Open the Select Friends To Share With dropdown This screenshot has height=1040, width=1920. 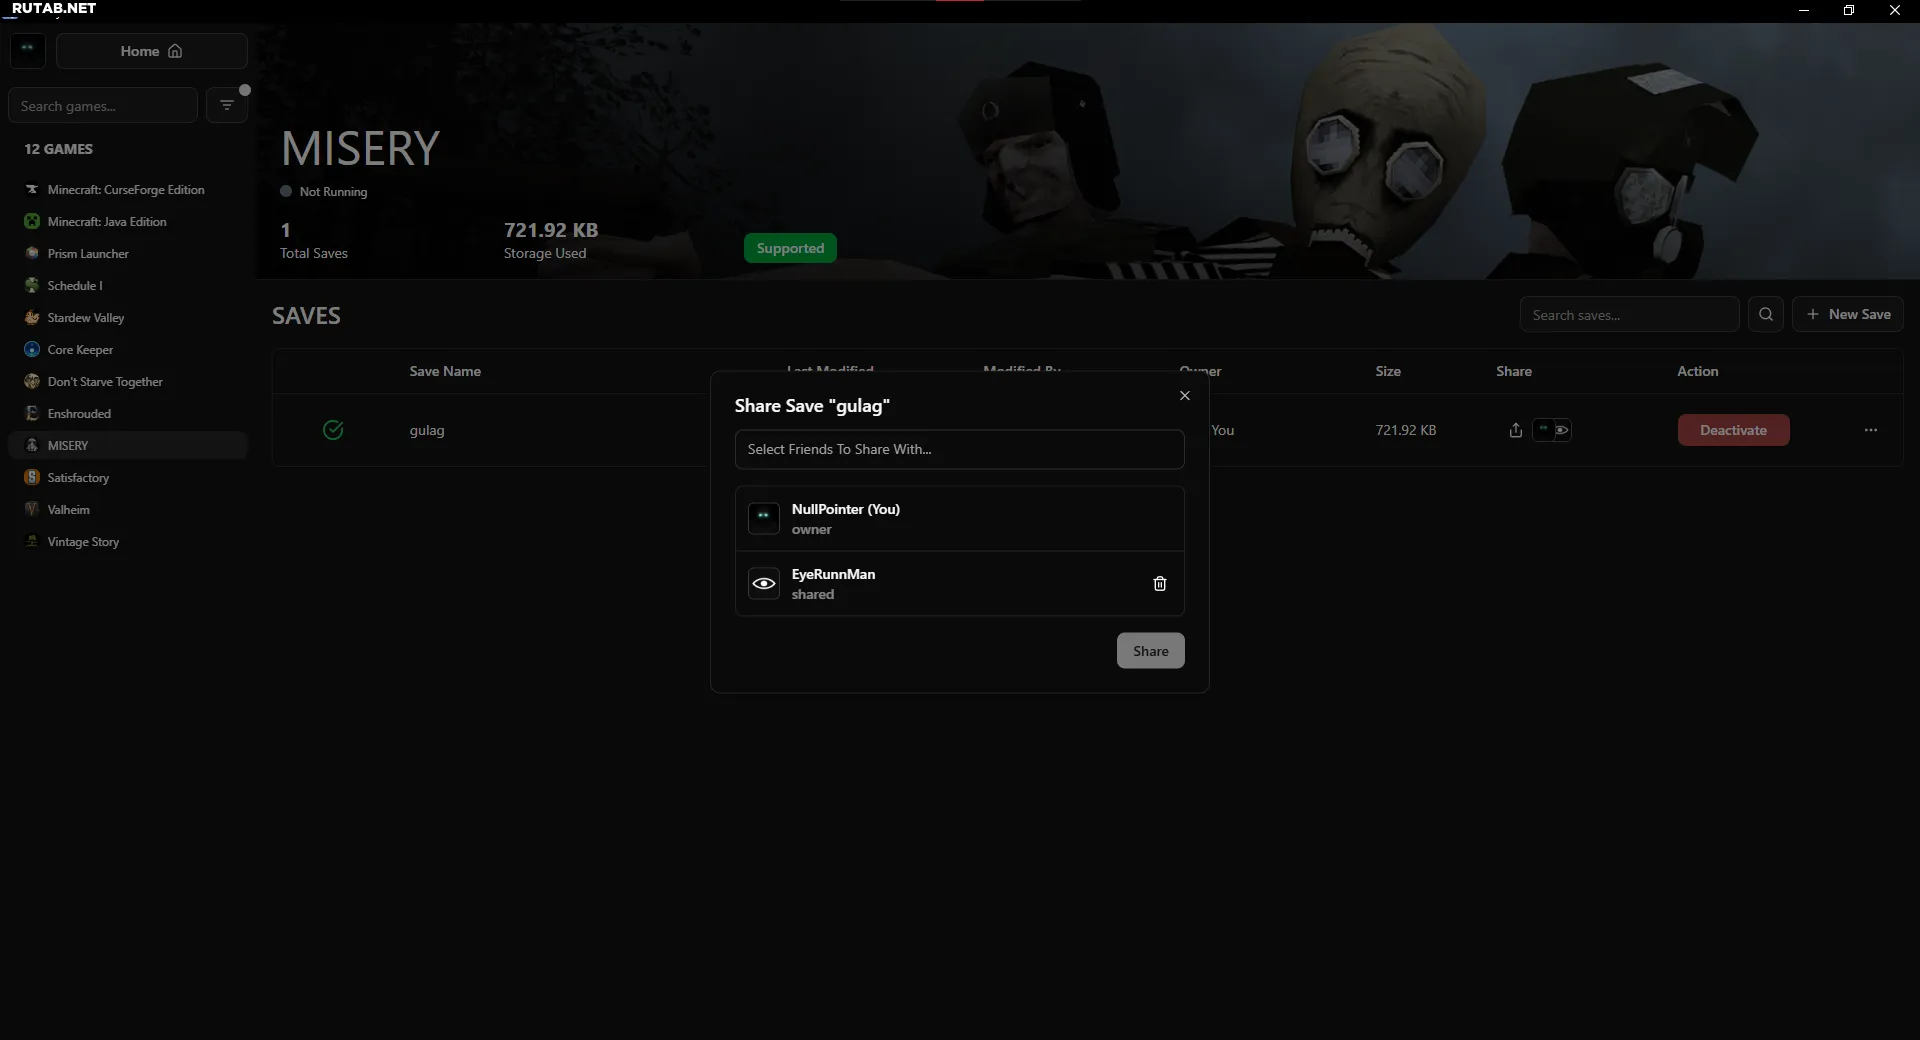click(959, 450)
